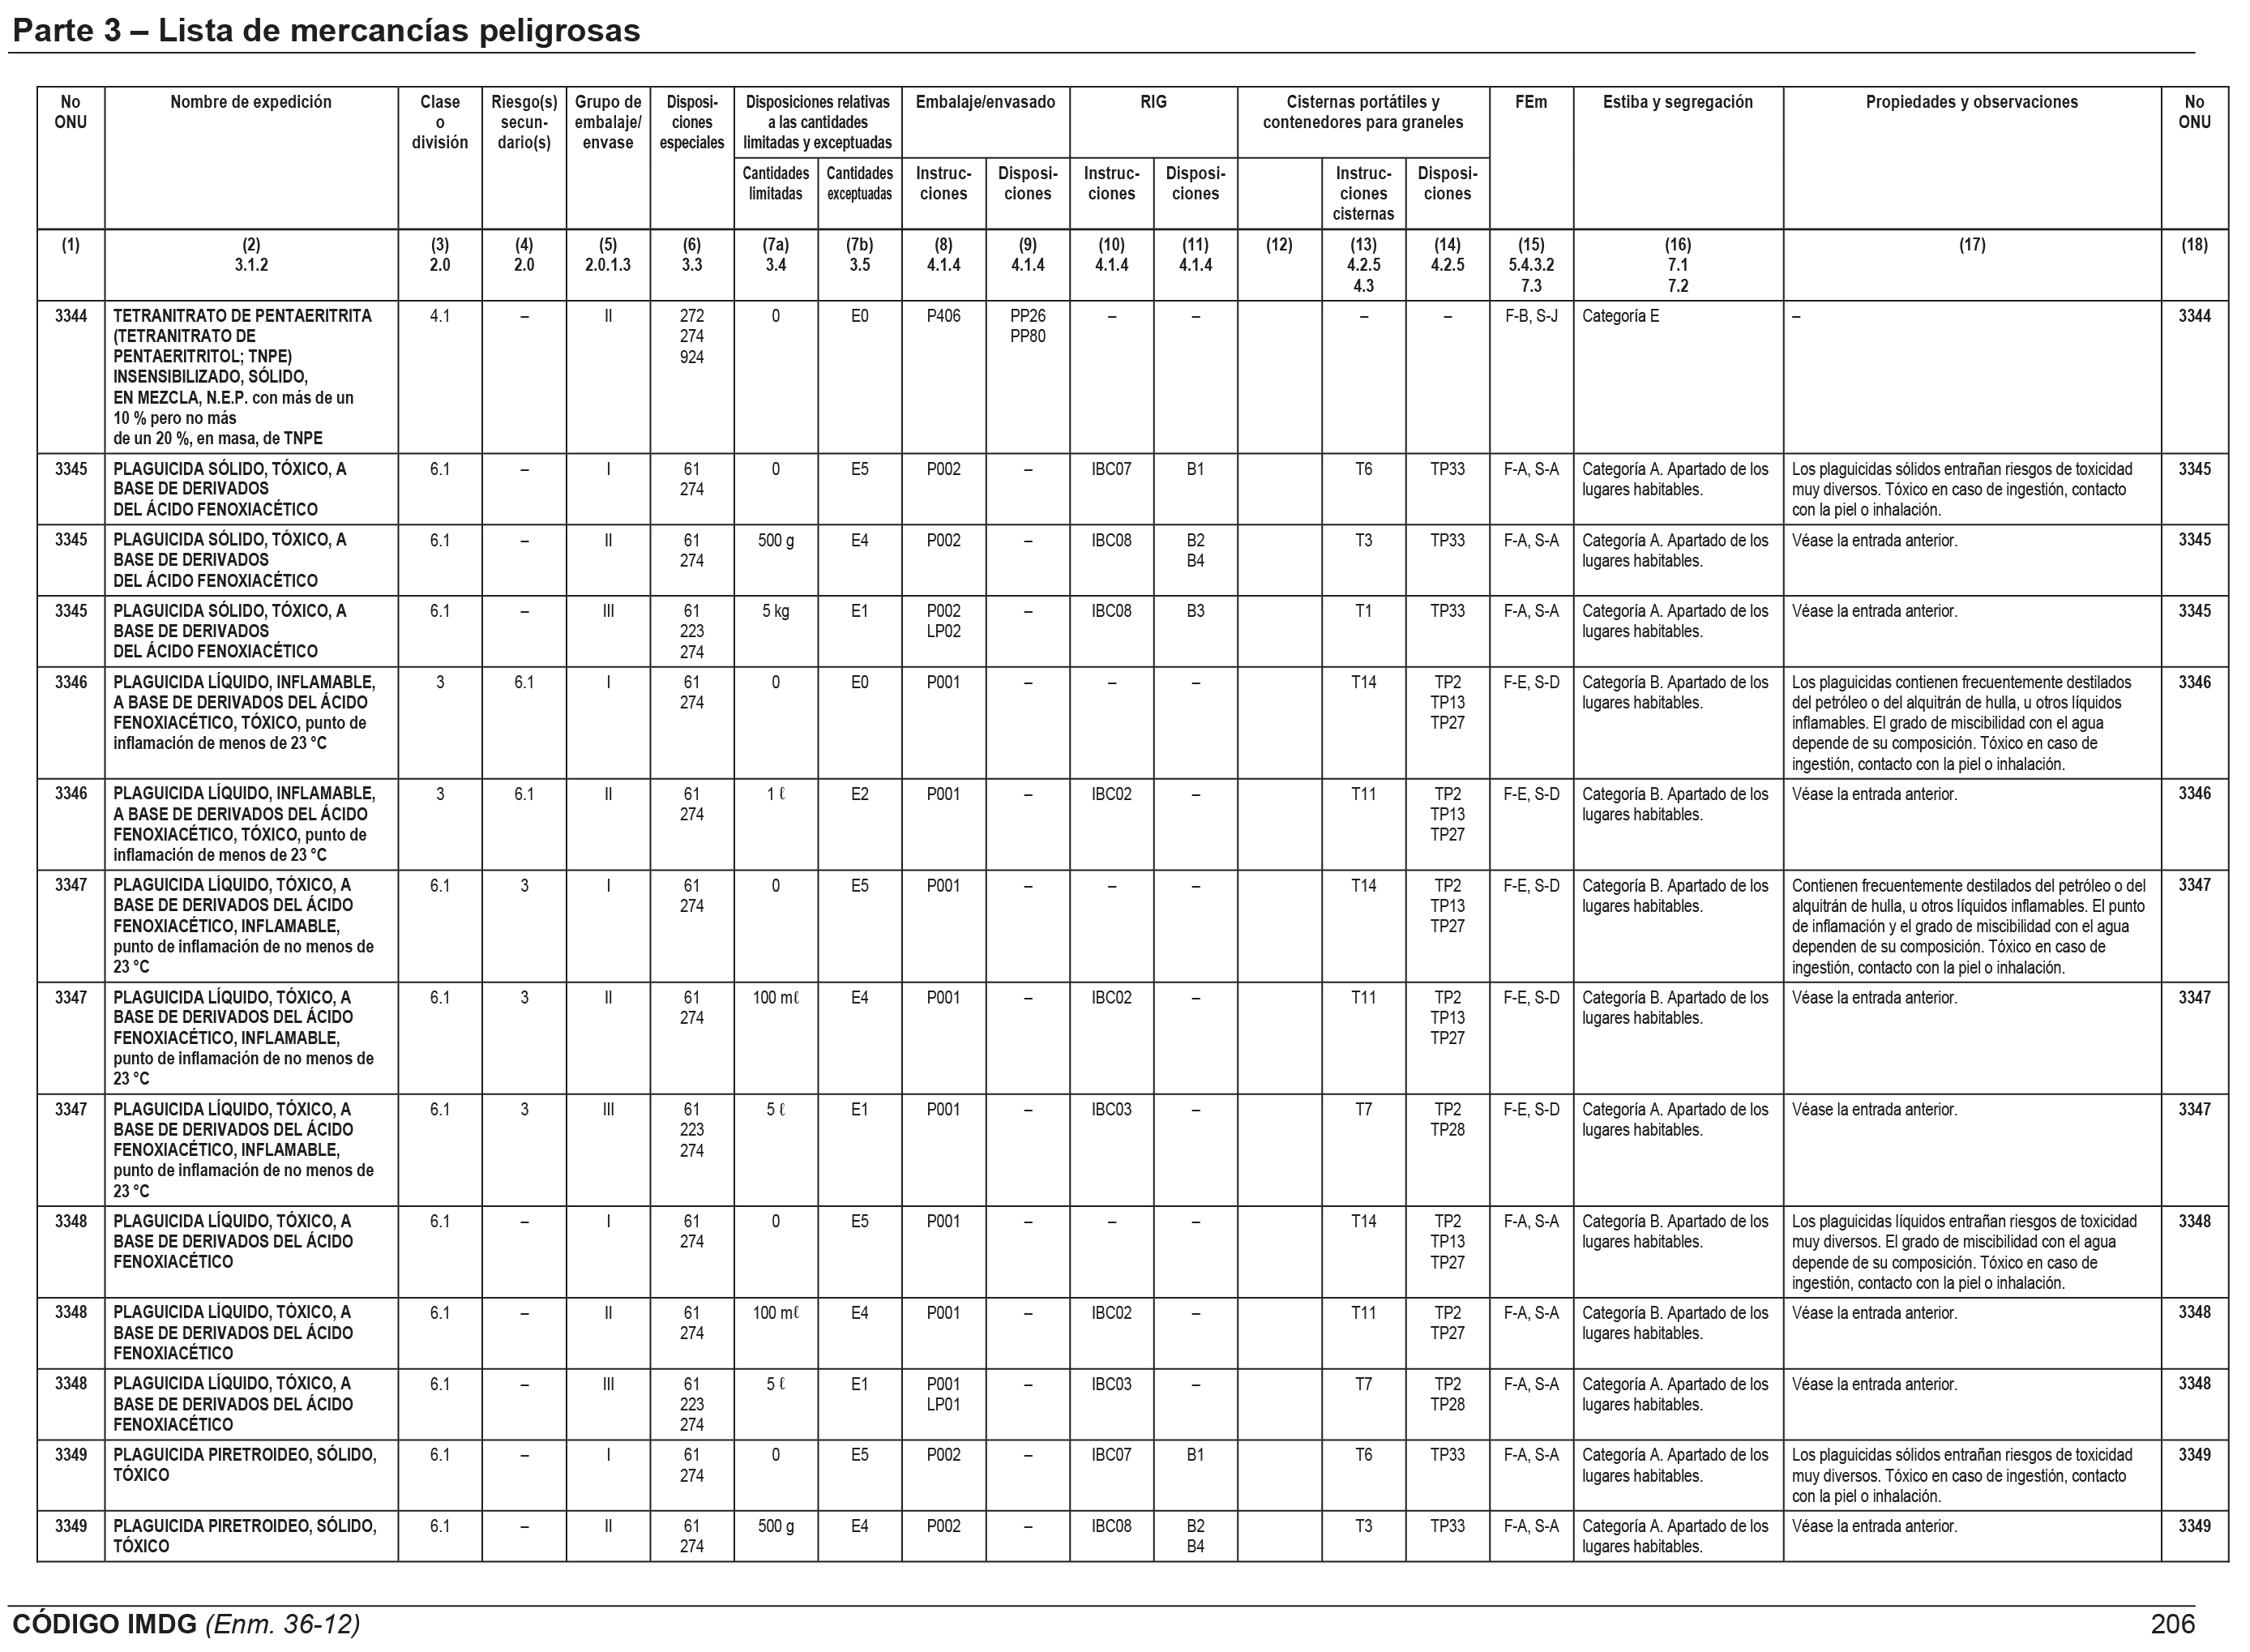
Task: Click the first 3344 UN number cell
Action: point(71,316)
